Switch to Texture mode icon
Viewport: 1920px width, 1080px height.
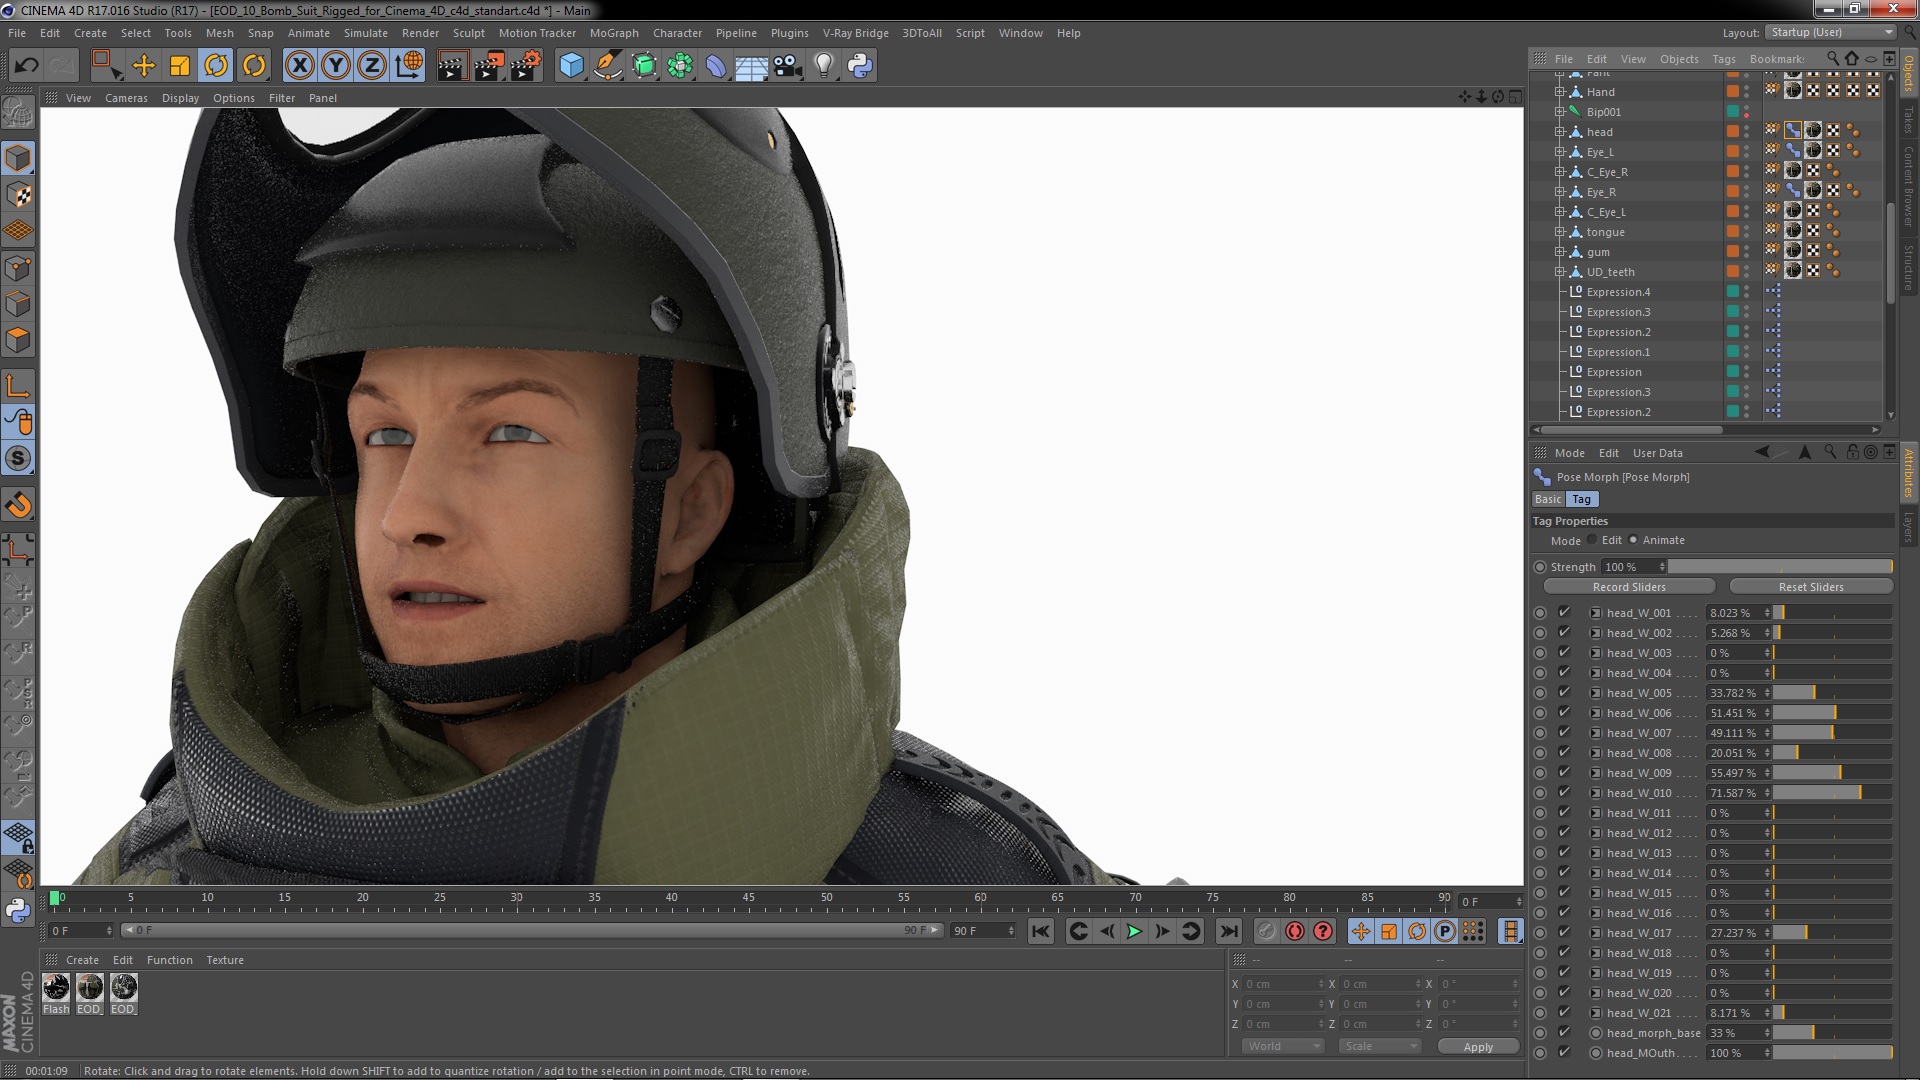18,195
